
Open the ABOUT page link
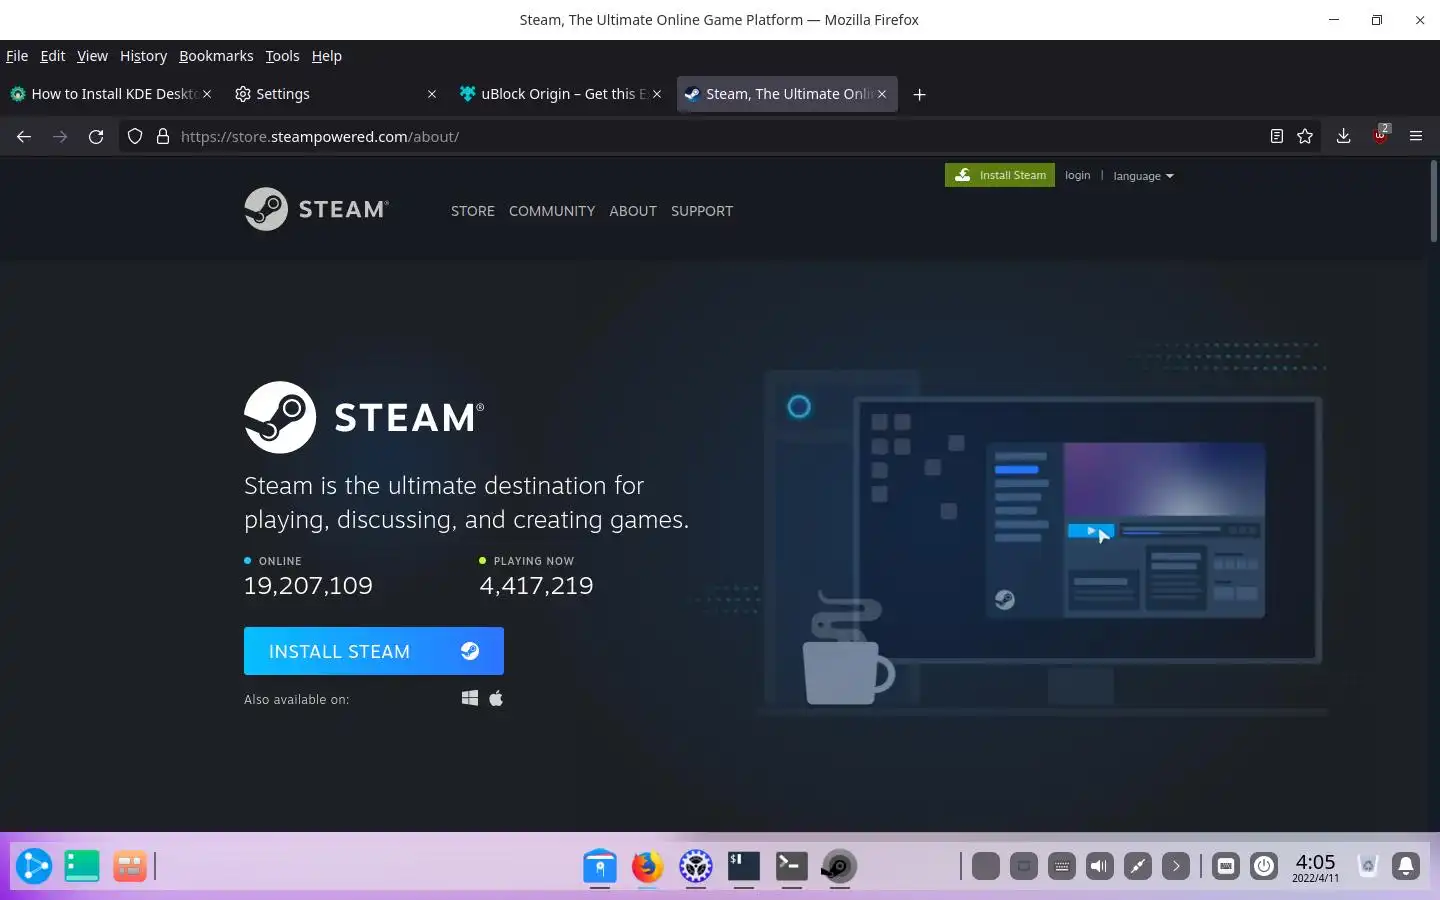click(x=633, y=211)
